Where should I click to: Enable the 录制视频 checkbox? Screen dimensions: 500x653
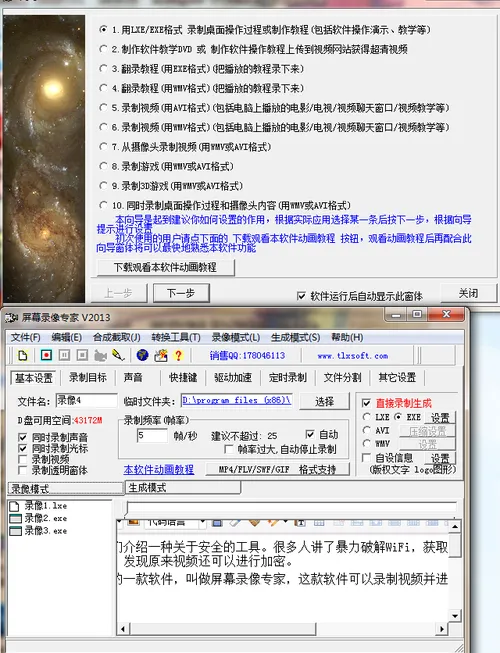tap(23, 459)
